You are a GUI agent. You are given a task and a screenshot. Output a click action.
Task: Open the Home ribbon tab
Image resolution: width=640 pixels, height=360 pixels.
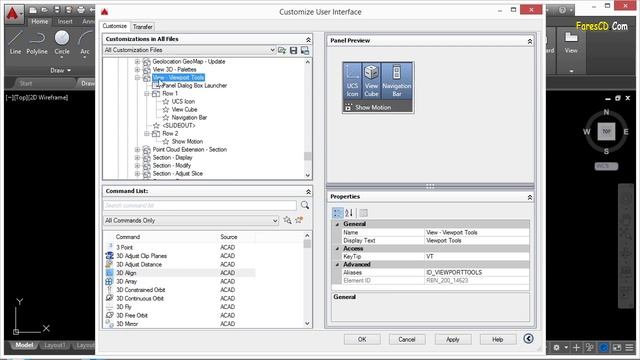coord(40,21)
